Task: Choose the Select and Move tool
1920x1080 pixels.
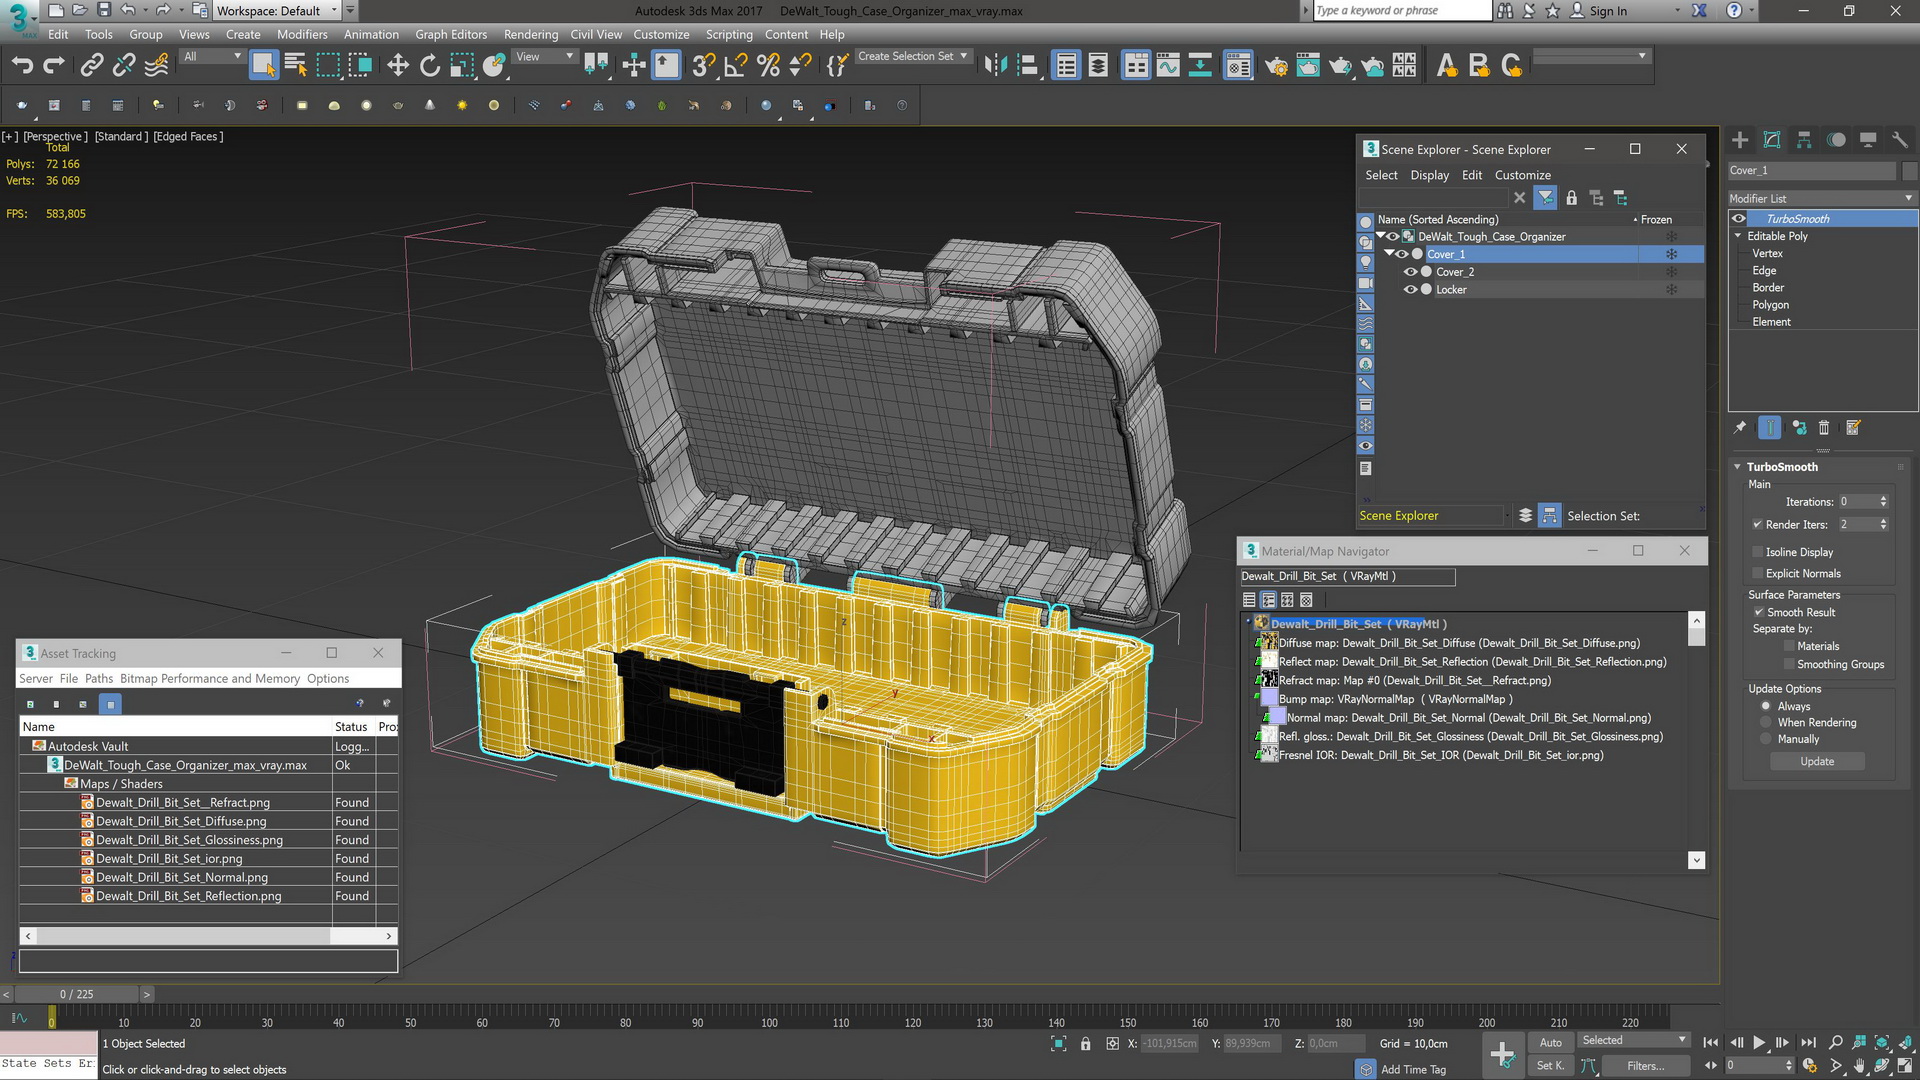Action: (x=398, y=66)
